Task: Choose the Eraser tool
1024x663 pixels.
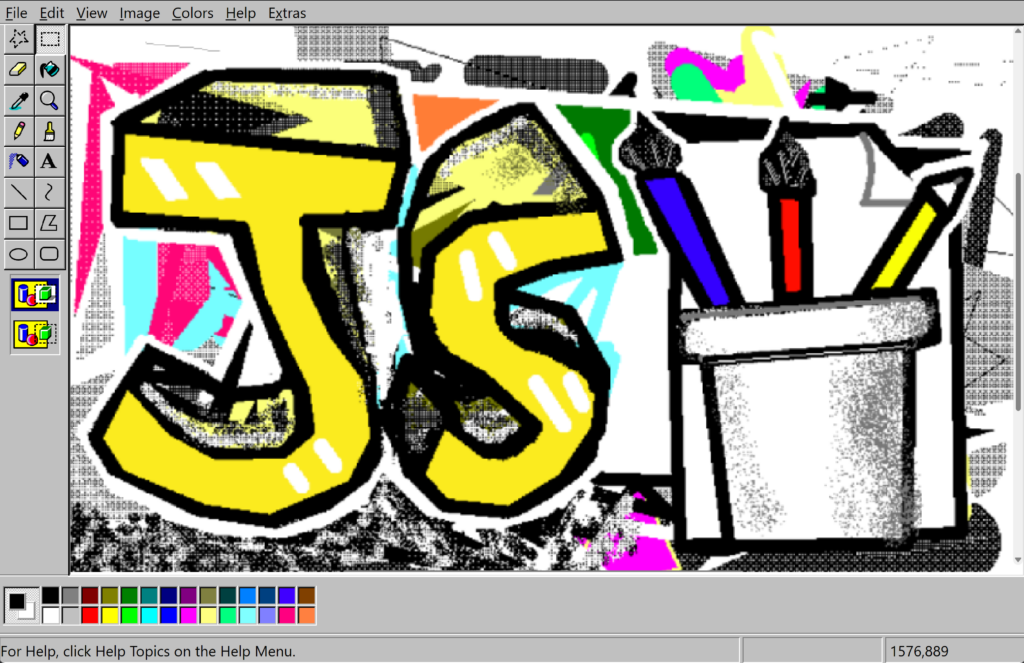Action: tap(19, 70)
